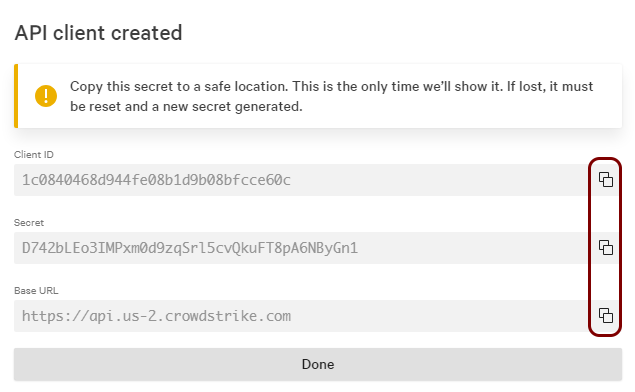Focus the Client ID value field
This screenshot has height=392, width=635.
pyautogui.click(x=300, y=180)
